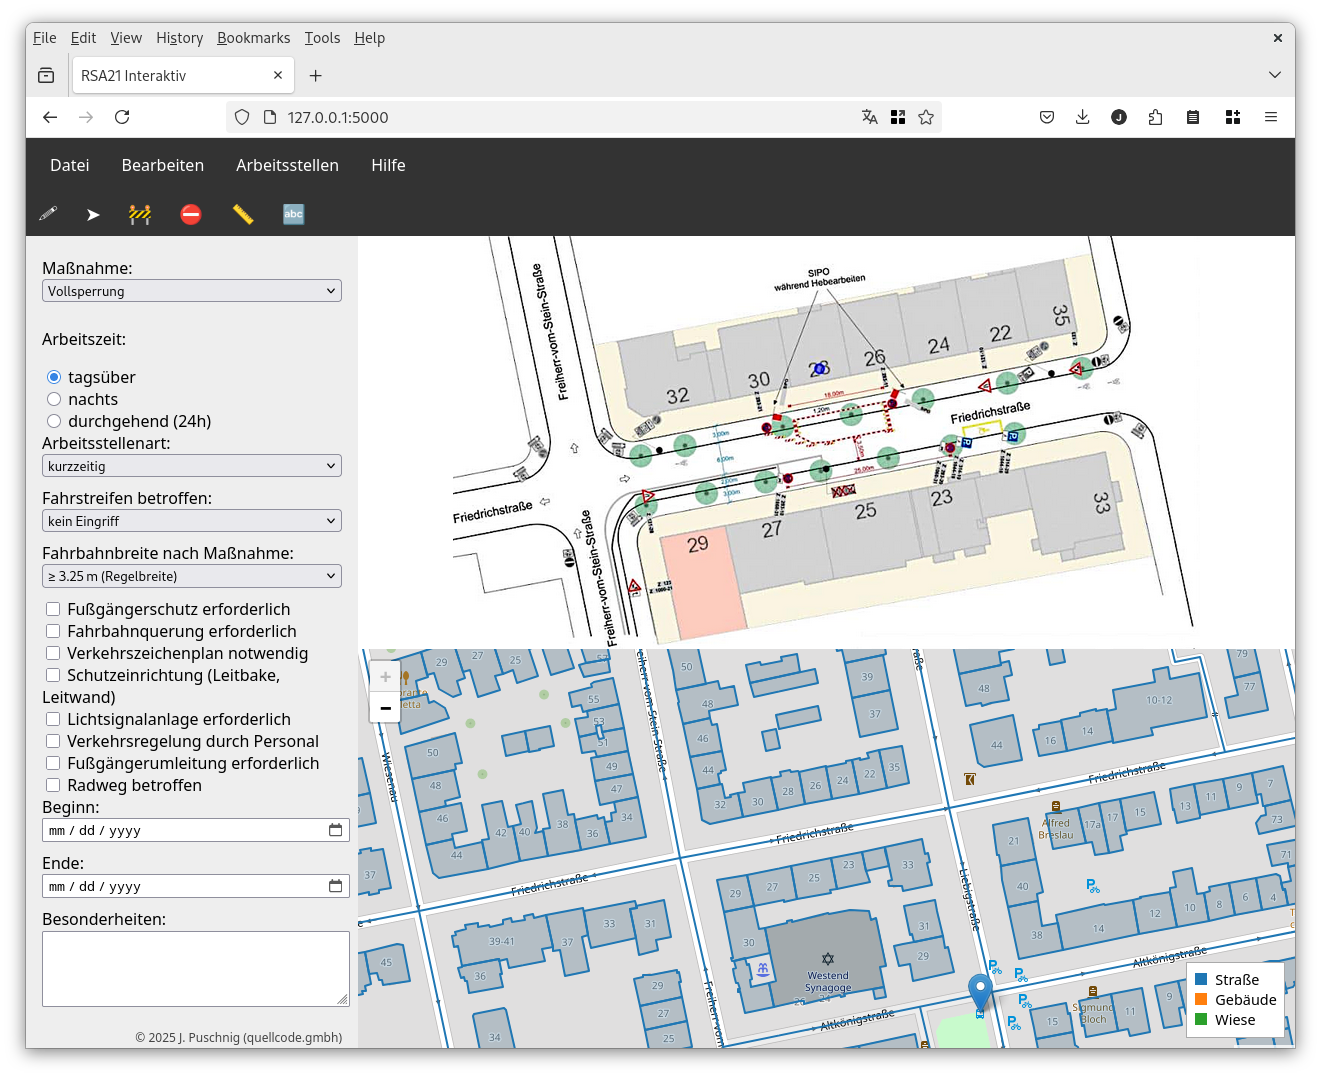Open the Bearbeiten menu
The height and width of the screenshot is (1077, 1321).
point(163,165)
